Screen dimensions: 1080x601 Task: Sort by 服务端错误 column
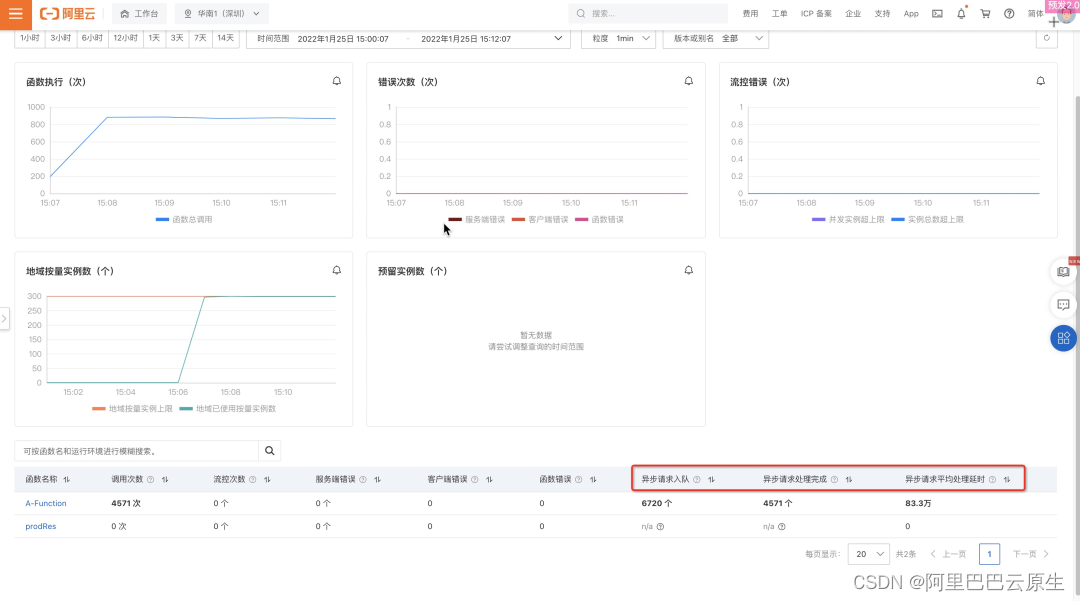(377, 479)
